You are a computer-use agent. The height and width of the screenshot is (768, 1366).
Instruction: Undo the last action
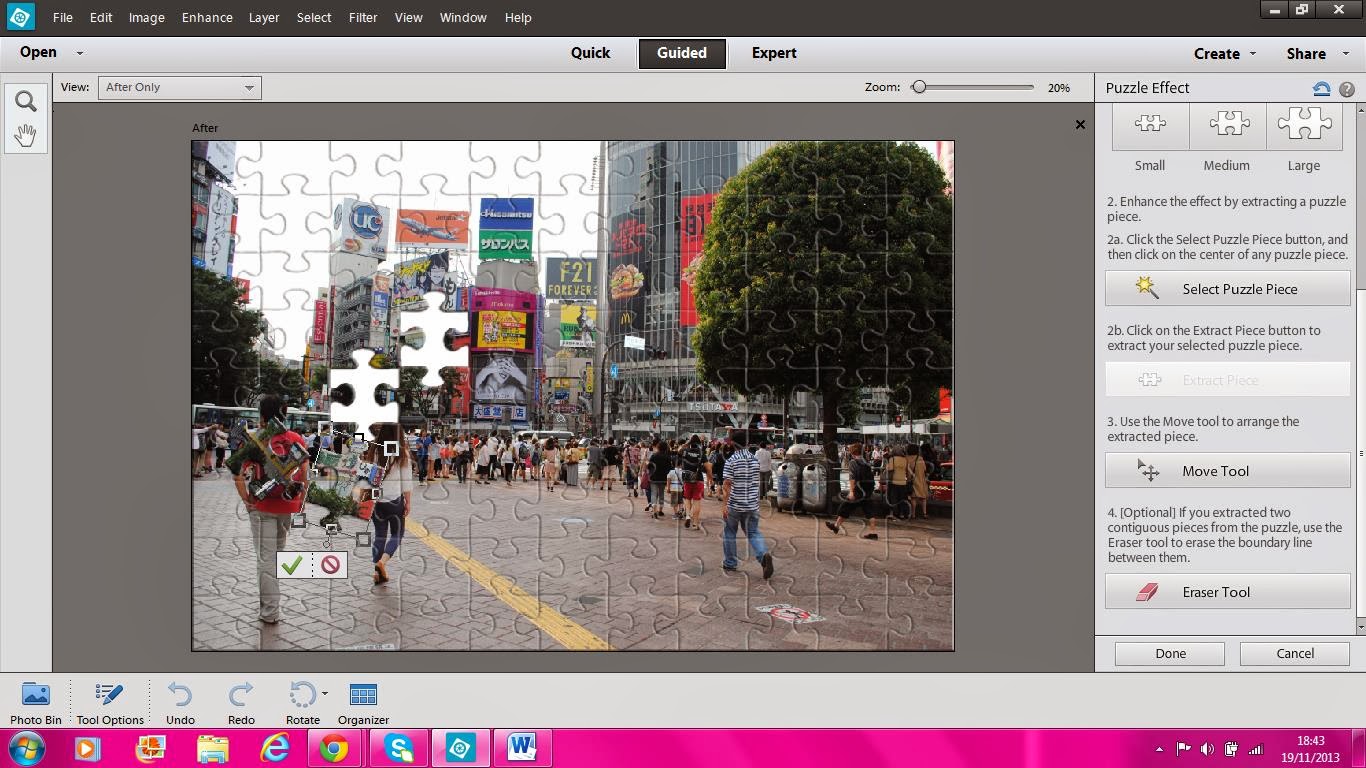(x=180, y=702)
